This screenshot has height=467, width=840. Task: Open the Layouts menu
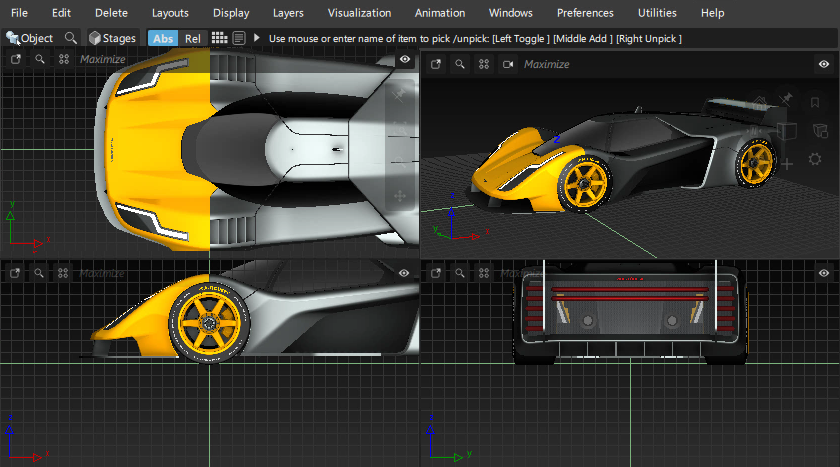tap(170, 13)
